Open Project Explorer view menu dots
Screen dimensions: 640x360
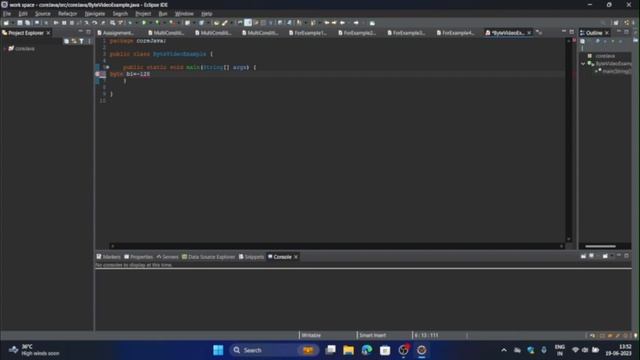(89, 41)
